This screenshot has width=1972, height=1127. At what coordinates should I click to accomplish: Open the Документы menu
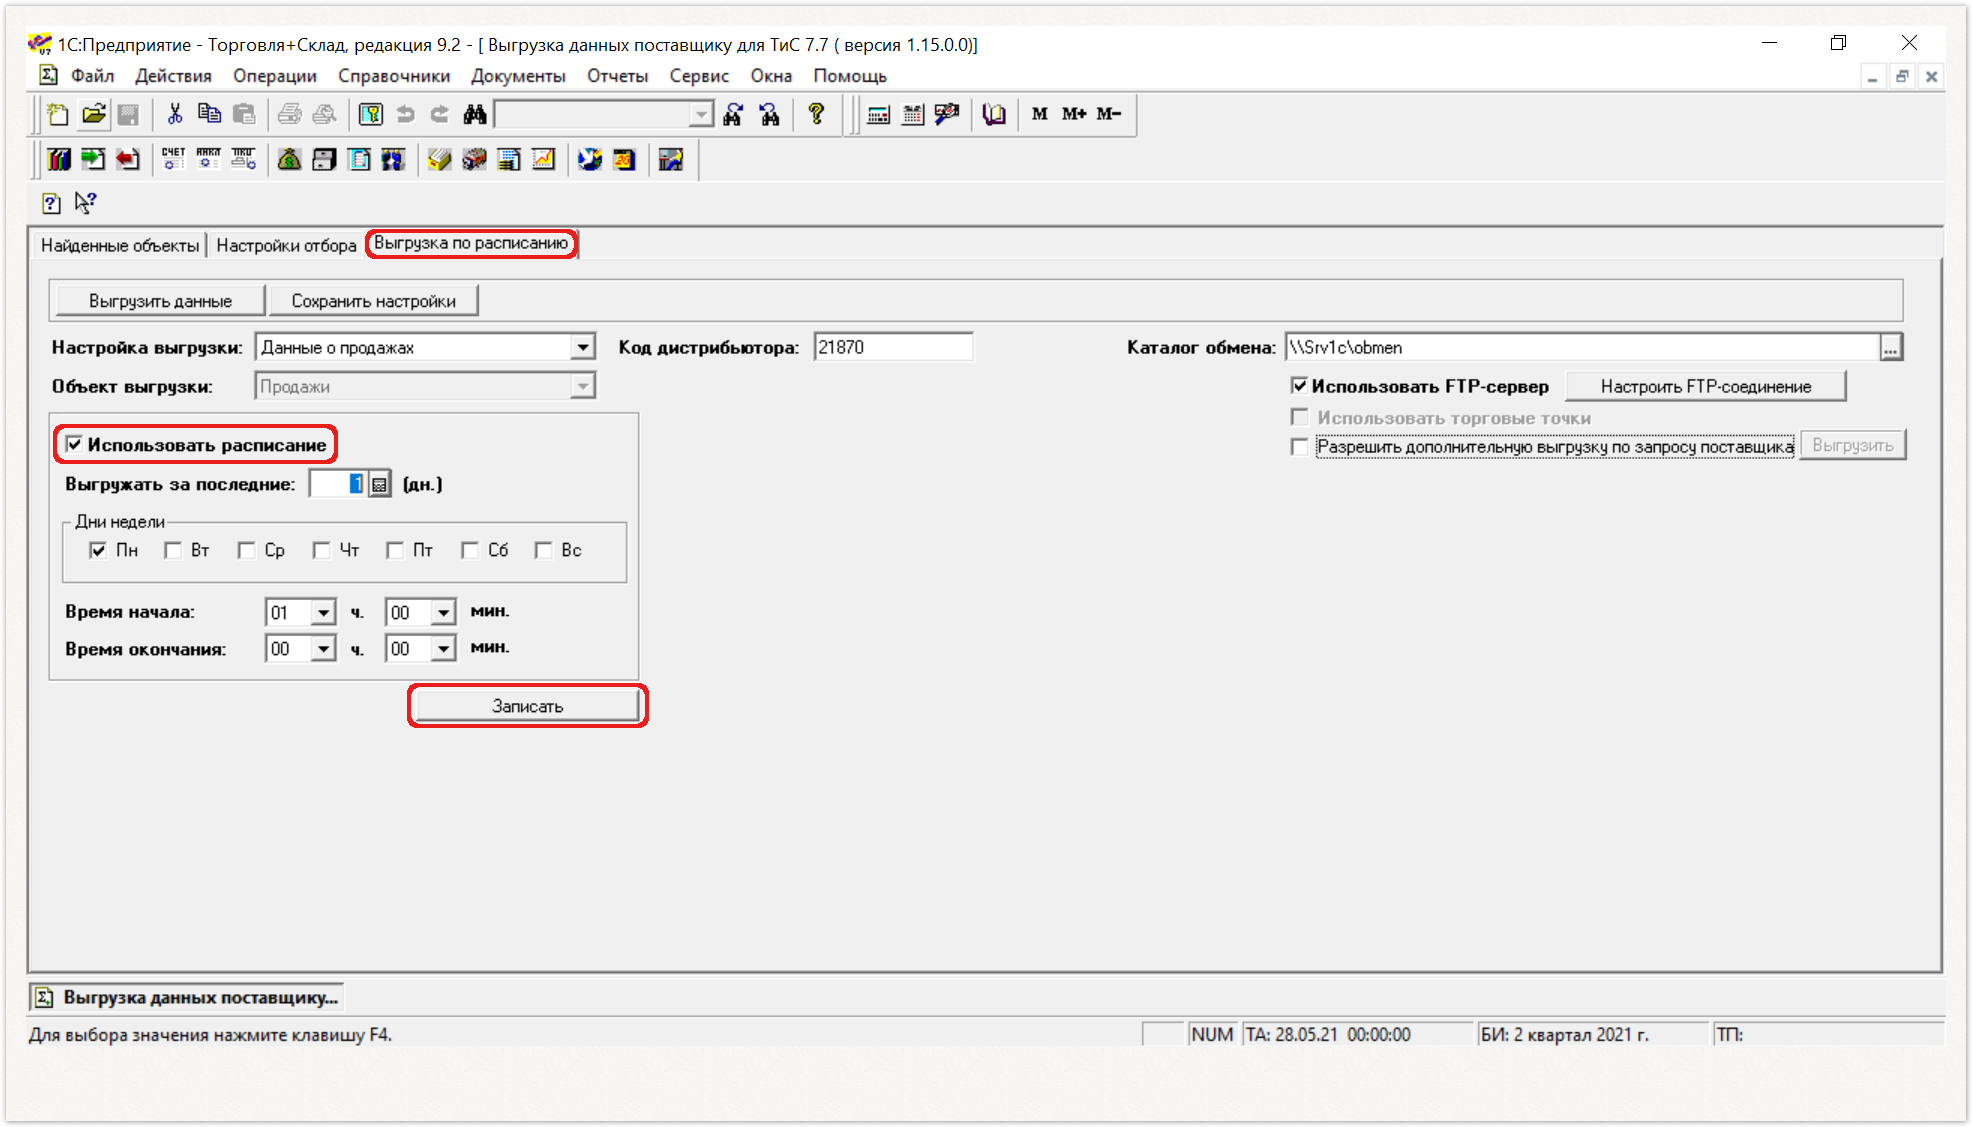(x=518, y=76)
